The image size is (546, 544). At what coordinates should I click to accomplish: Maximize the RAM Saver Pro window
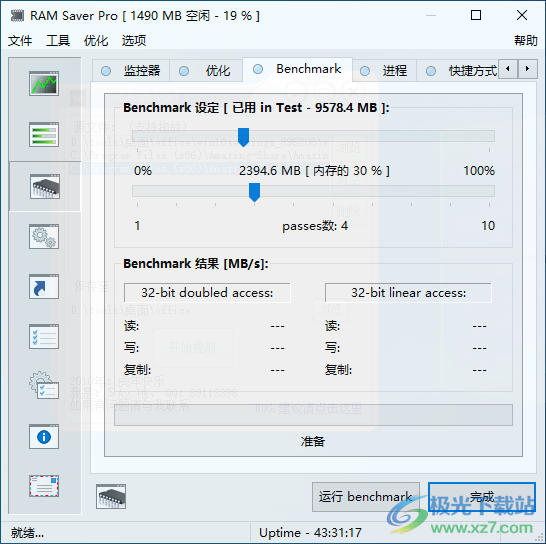click(476, 15)
